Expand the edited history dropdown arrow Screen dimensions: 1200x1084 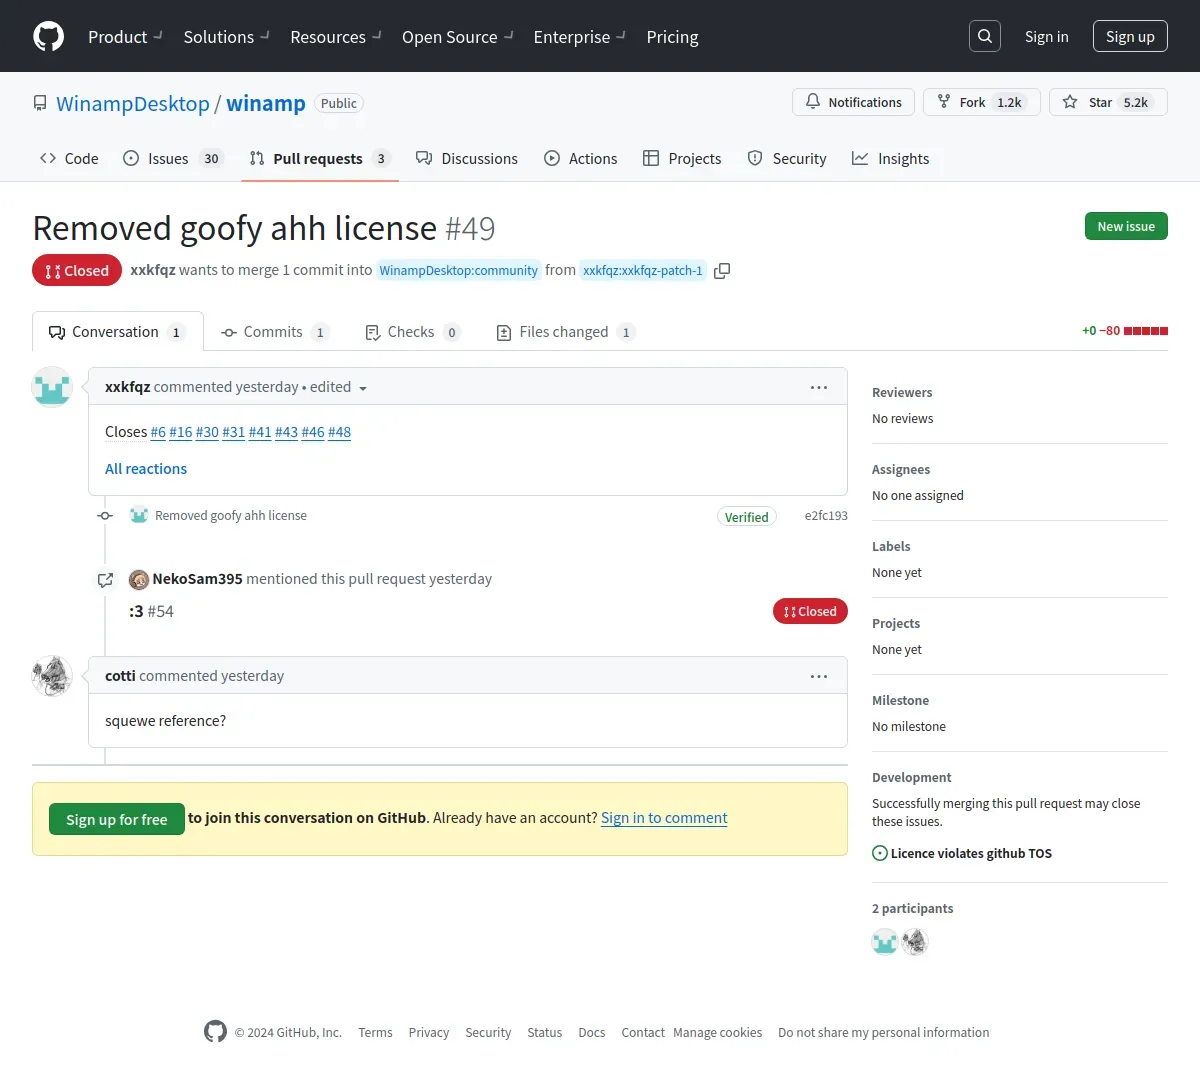[363, 388]
